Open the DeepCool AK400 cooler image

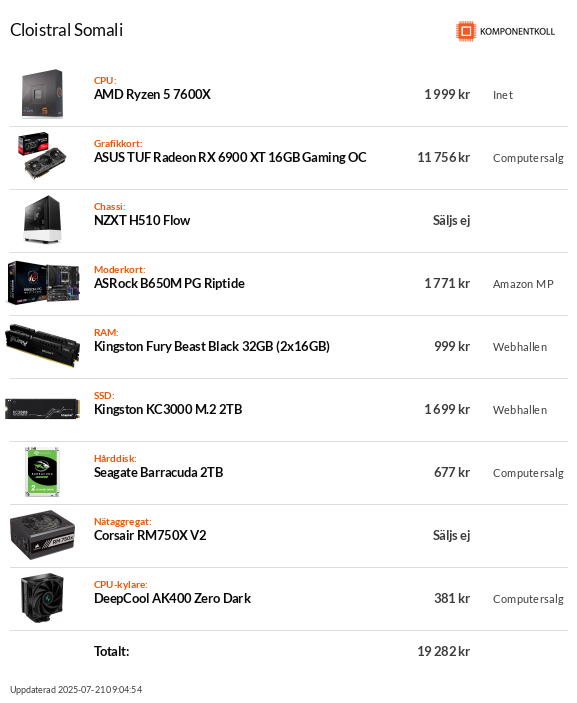click(x=42, y=598)
